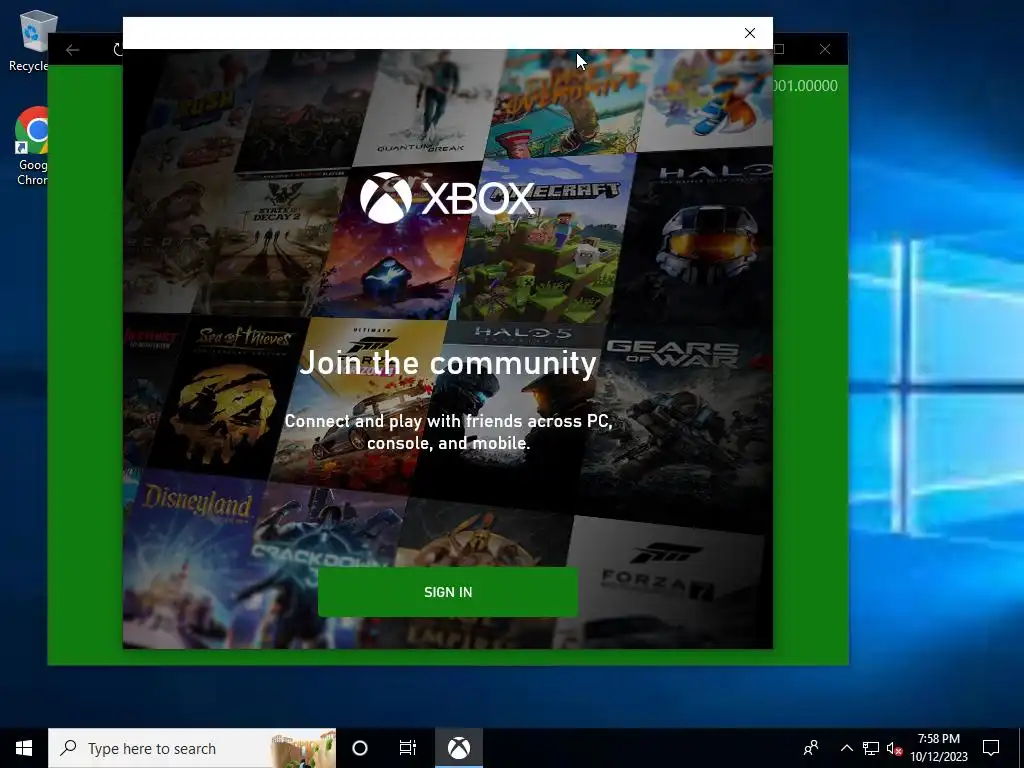Select the Google Chrome desktop shortcut

point(33,146)
